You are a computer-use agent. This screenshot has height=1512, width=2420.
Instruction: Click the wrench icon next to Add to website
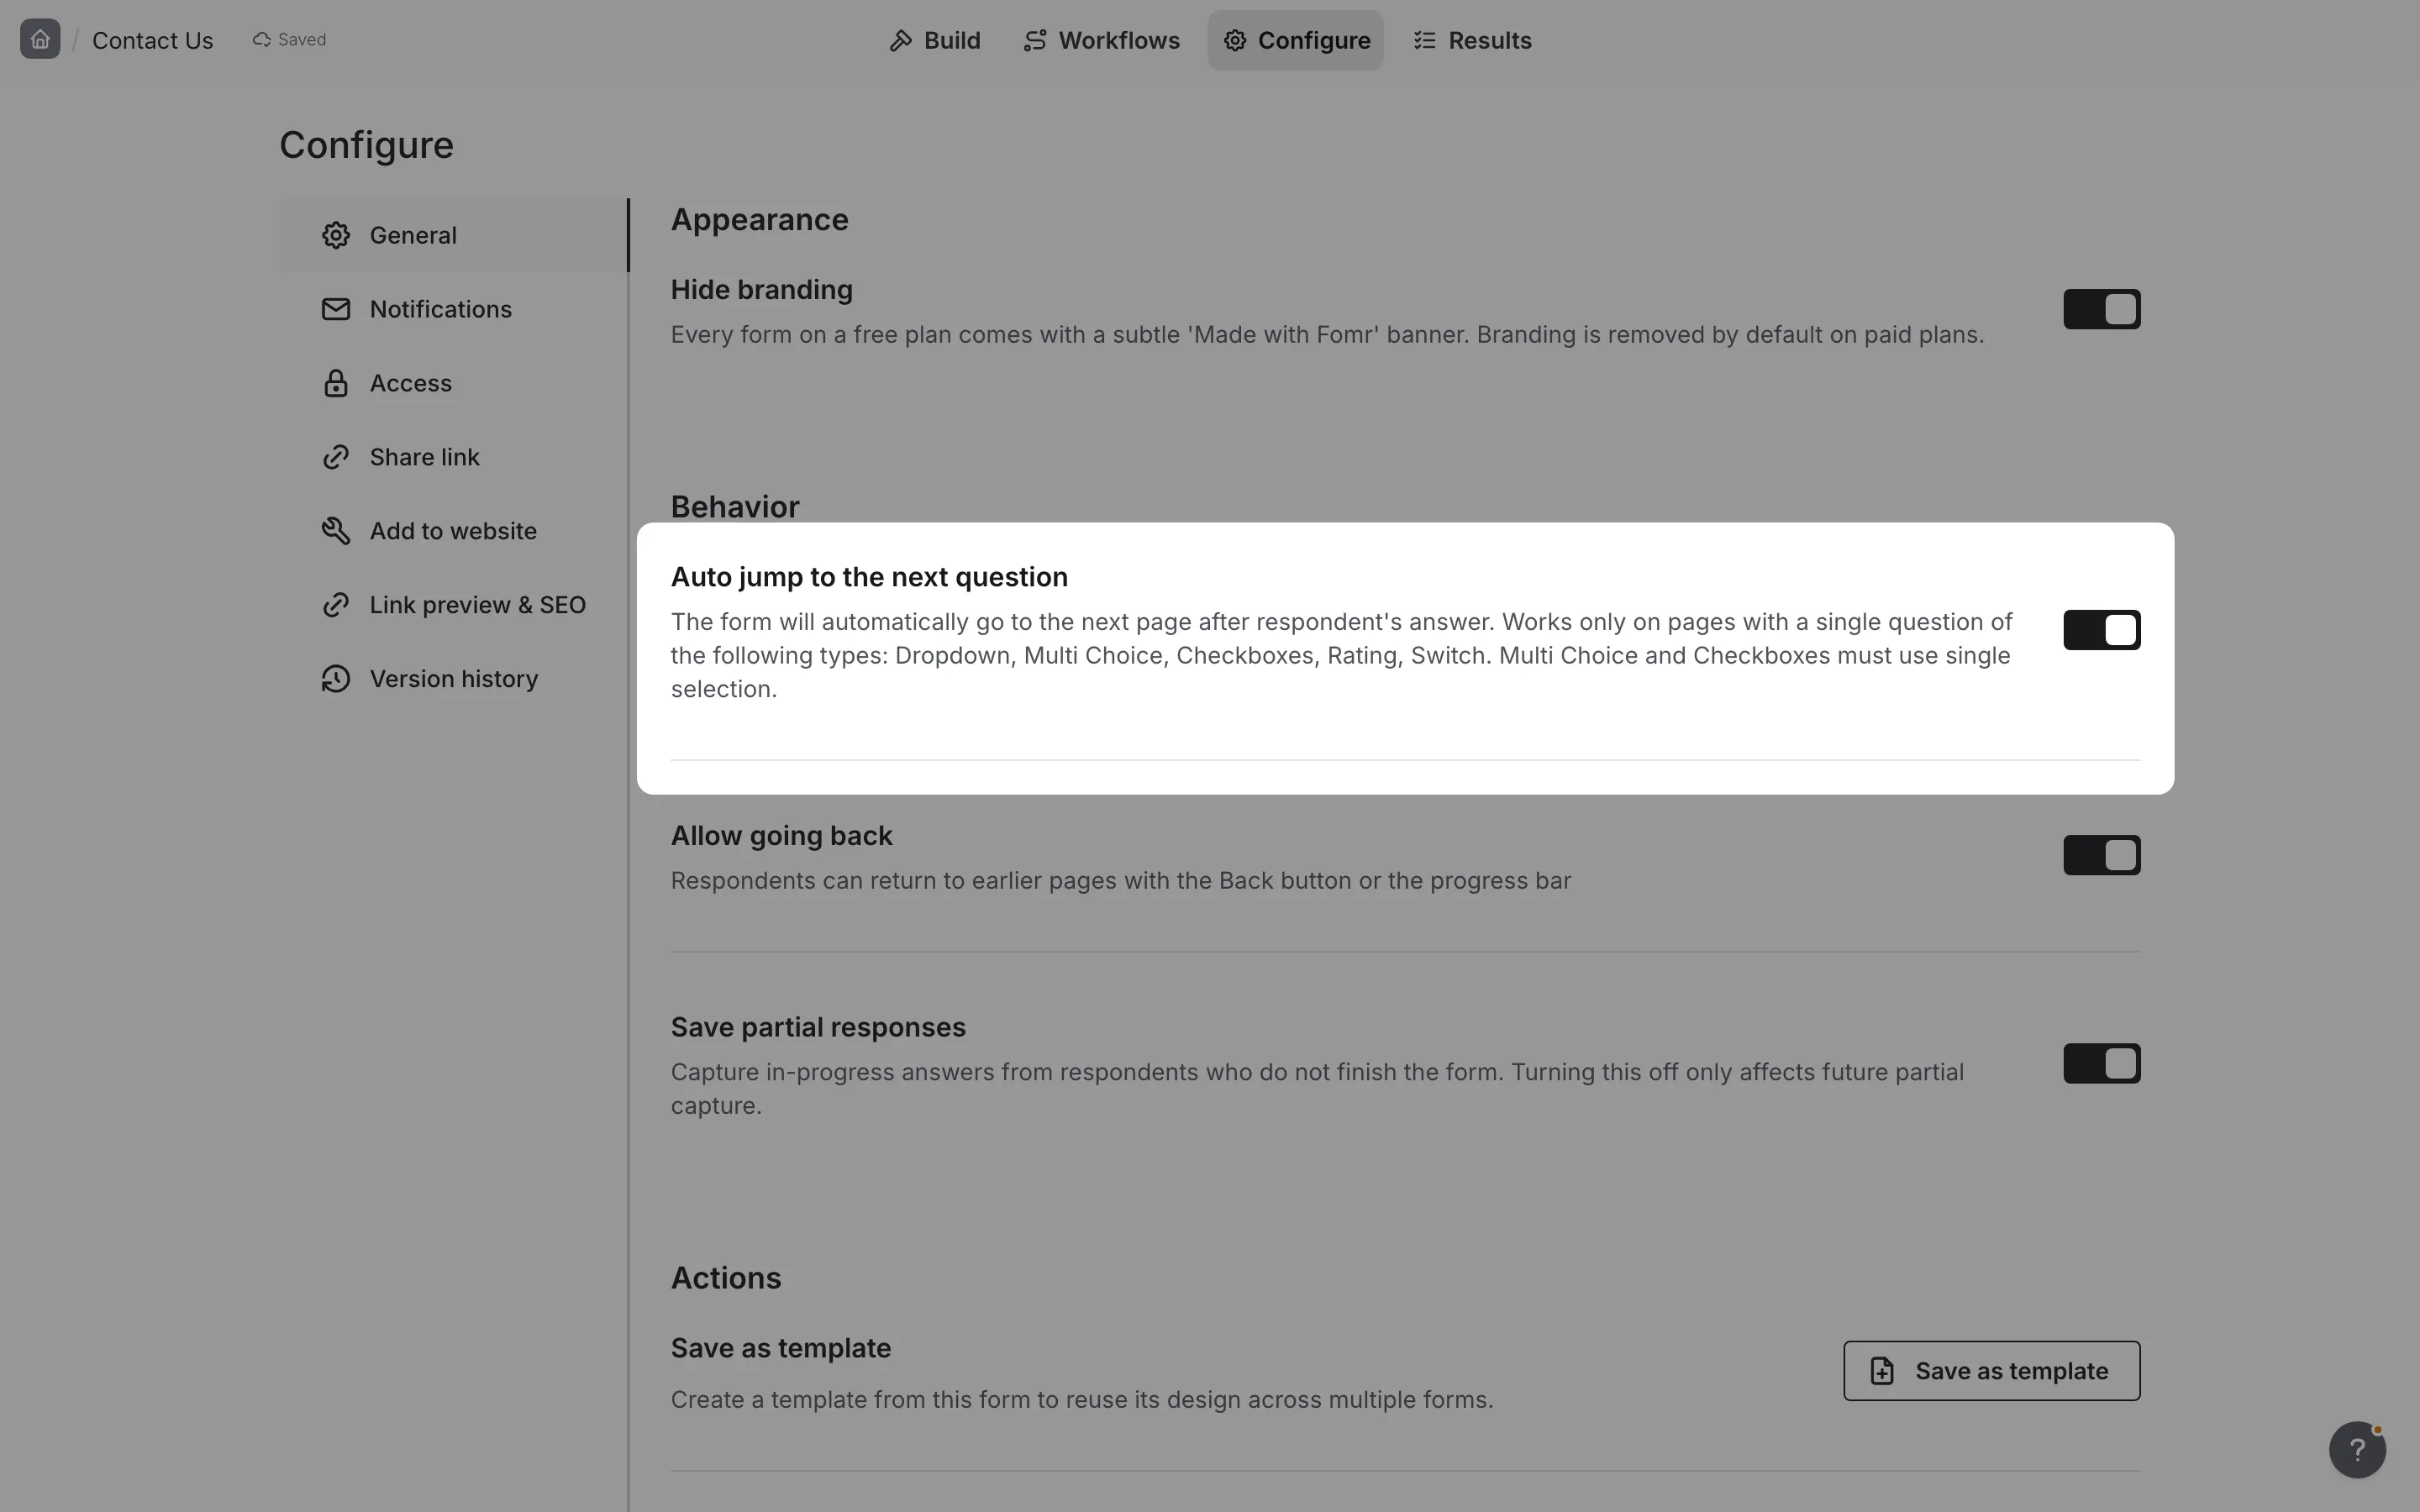tap(336, 531)
